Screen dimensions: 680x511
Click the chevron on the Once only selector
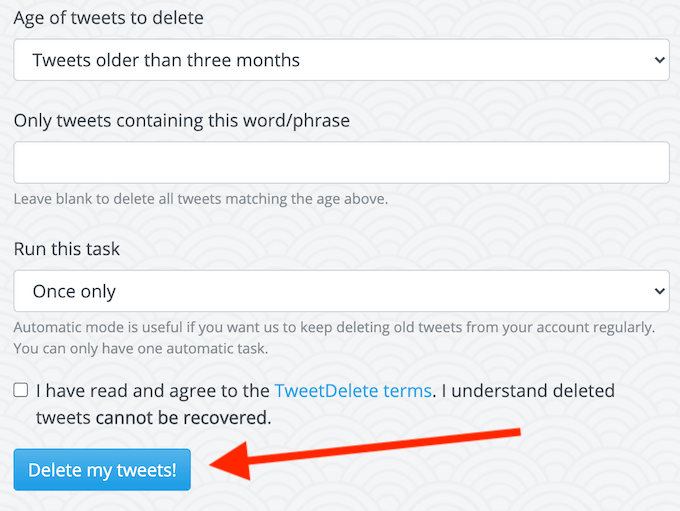[659, 291]
